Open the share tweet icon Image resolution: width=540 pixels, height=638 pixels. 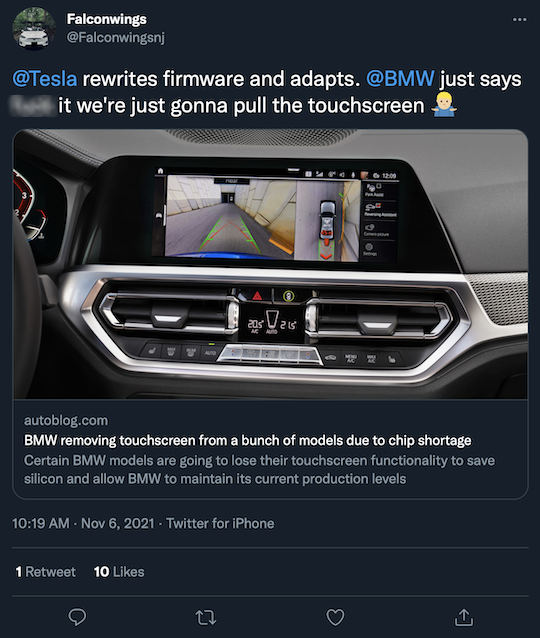tap(464, 617)
